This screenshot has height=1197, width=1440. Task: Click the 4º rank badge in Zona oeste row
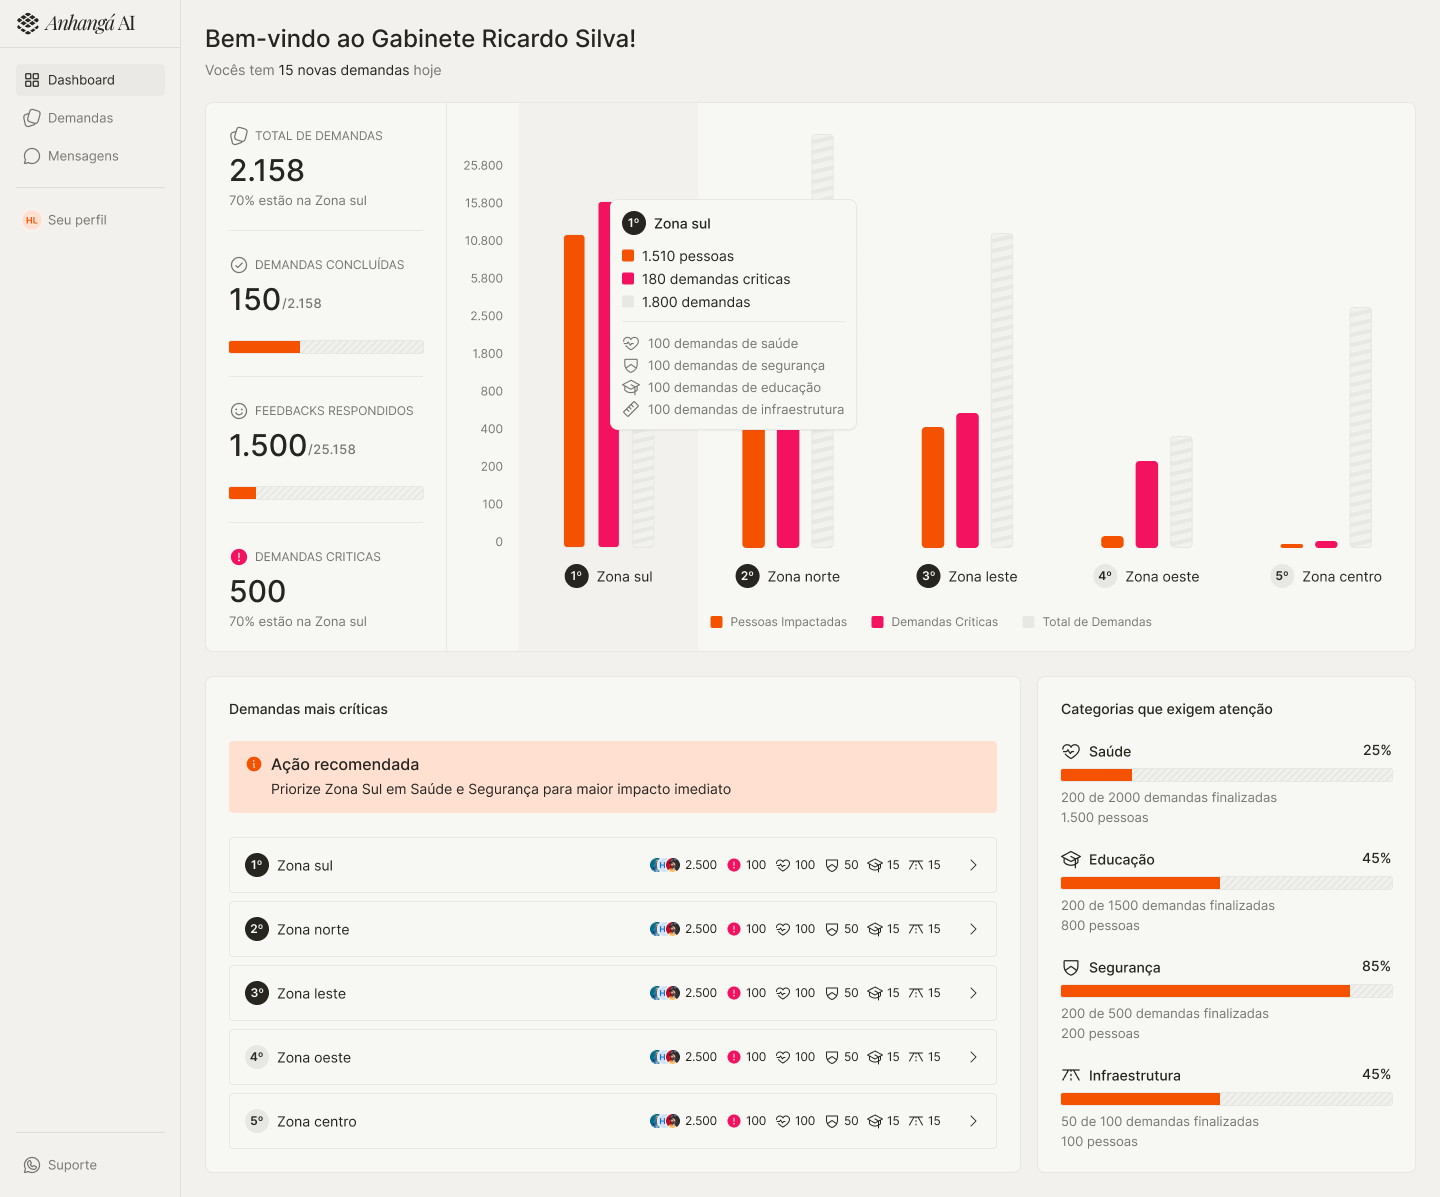point(257,1057)
